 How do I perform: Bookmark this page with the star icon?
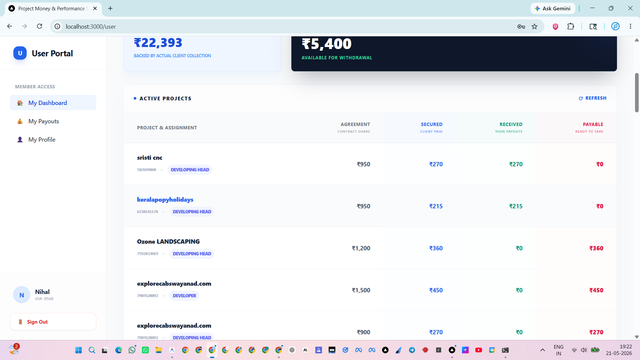click(534, 27)
